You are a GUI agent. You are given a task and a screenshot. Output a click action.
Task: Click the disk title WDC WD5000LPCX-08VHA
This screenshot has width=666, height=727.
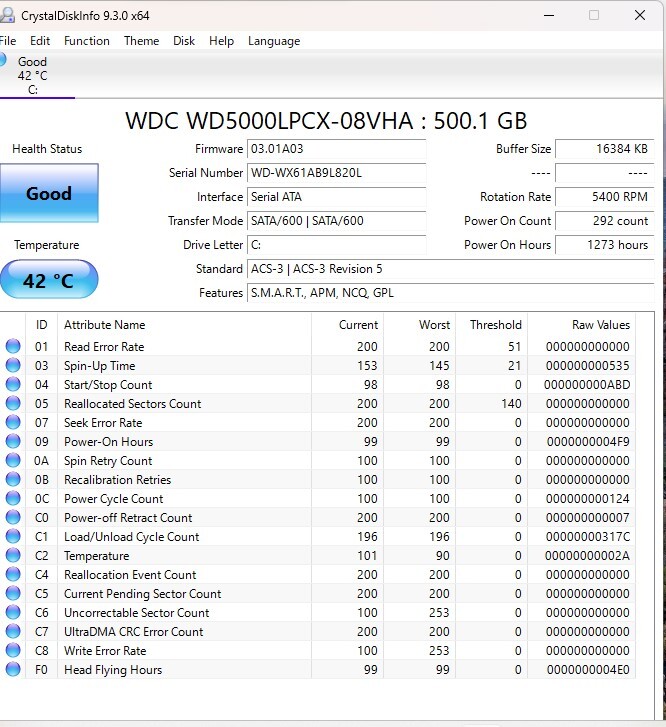click(269, 121)
